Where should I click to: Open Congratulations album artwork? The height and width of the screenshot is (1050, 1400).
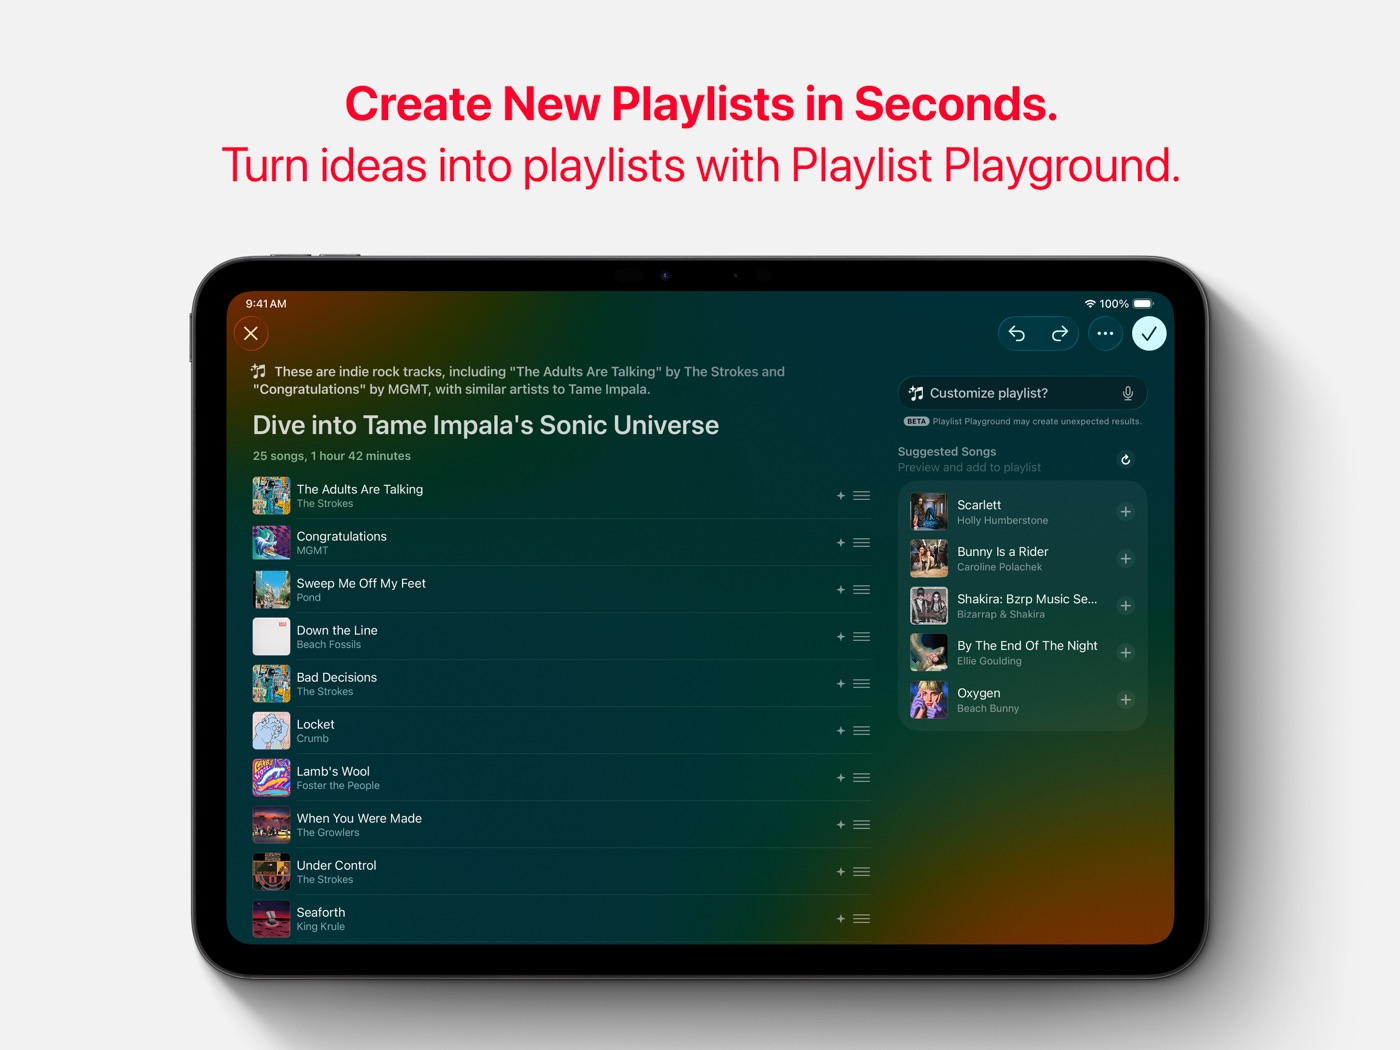(x=271, y=543)
